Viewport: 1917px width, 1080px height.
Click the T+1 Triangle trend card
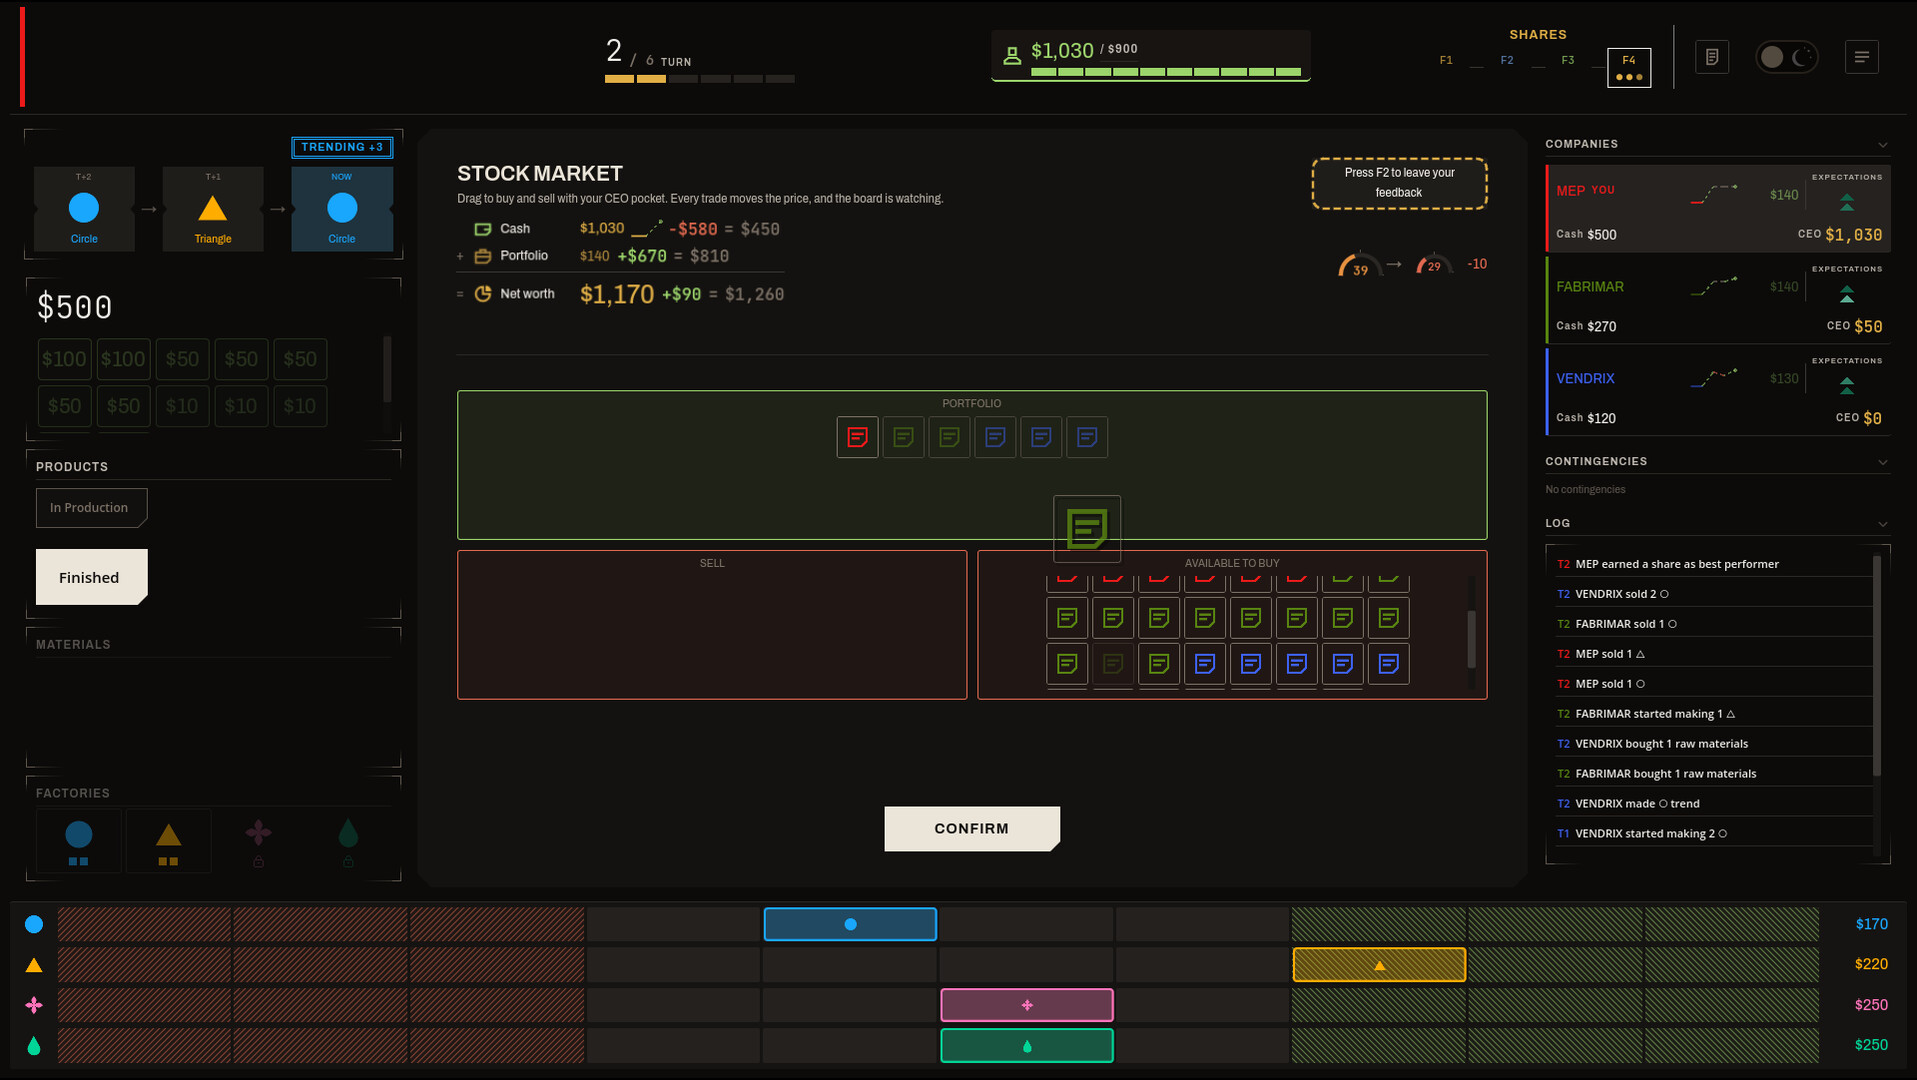coord(213,209)
